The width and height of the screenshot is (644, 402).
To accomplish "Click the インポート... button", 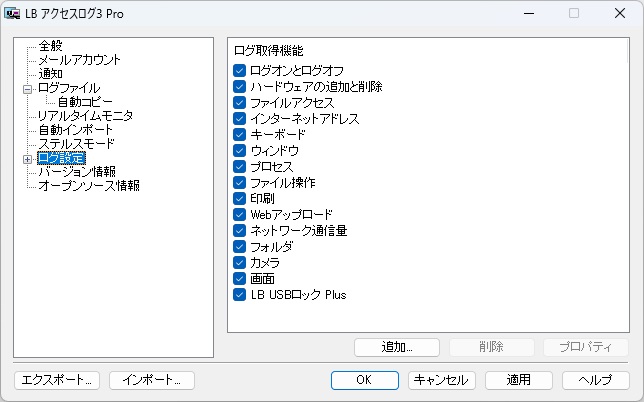I will (x=152, y=380).
